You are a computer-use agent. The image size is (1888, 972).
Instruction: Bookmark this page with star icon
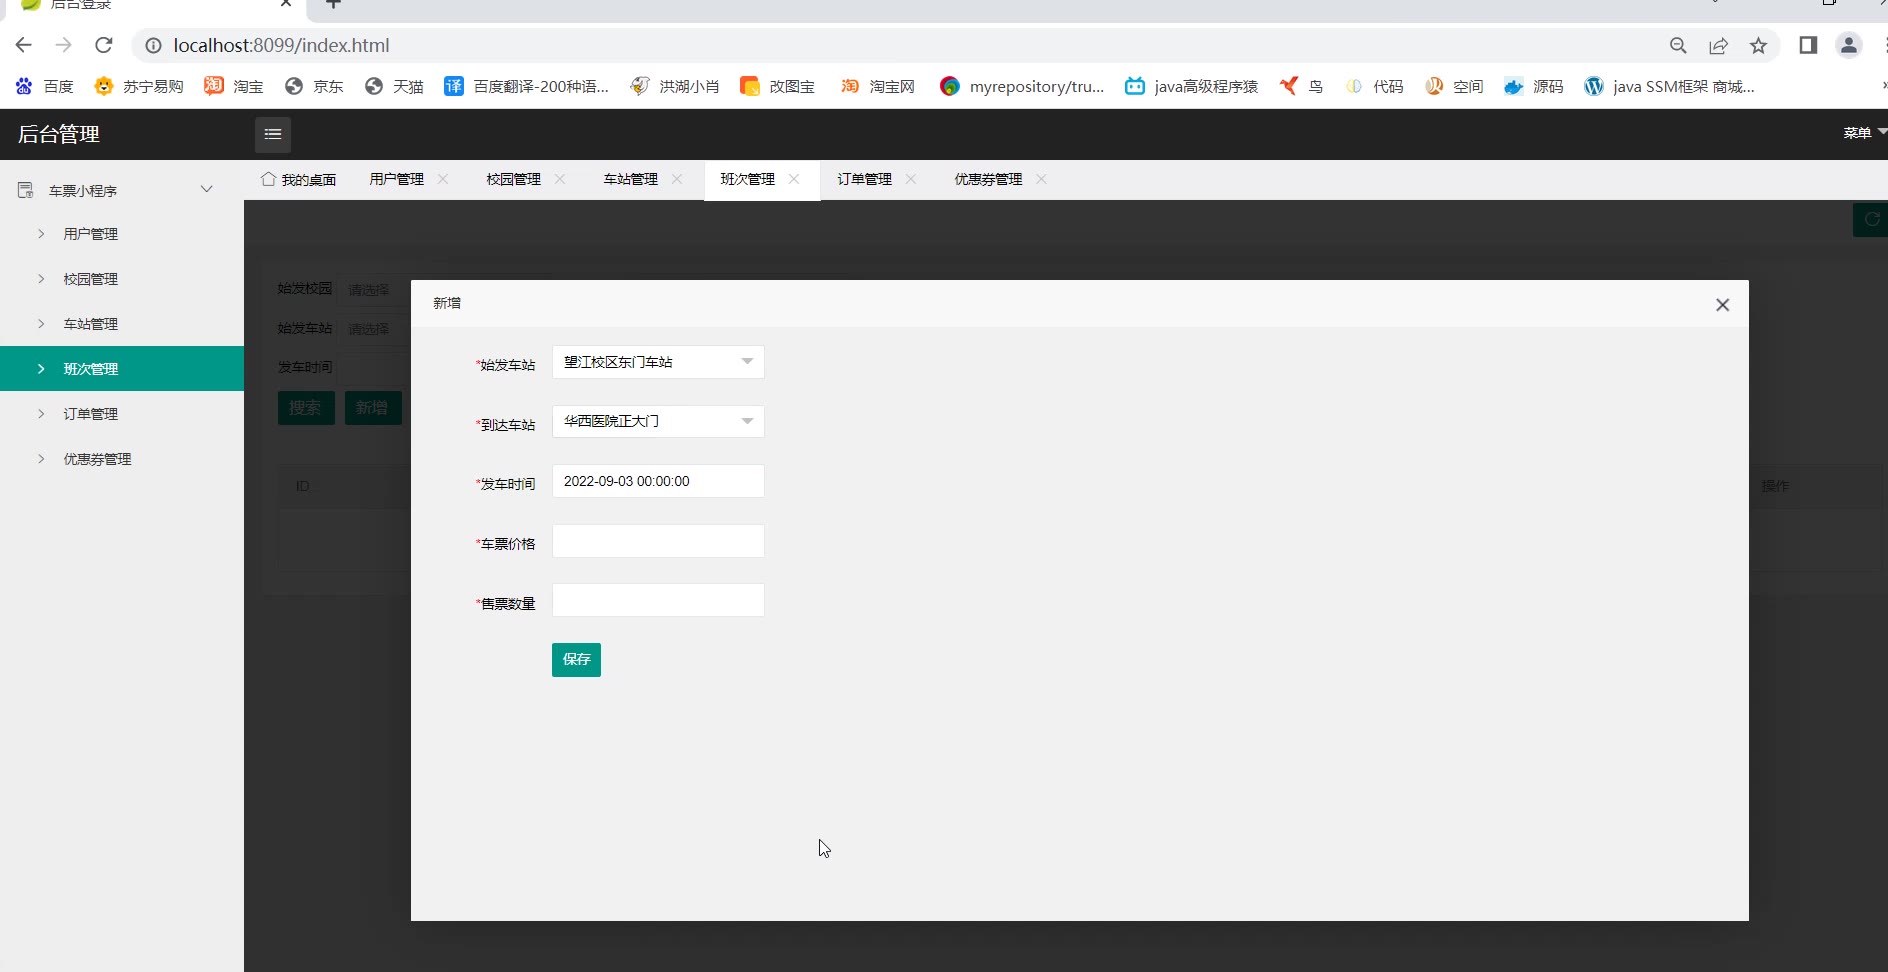click(1758, 45)
